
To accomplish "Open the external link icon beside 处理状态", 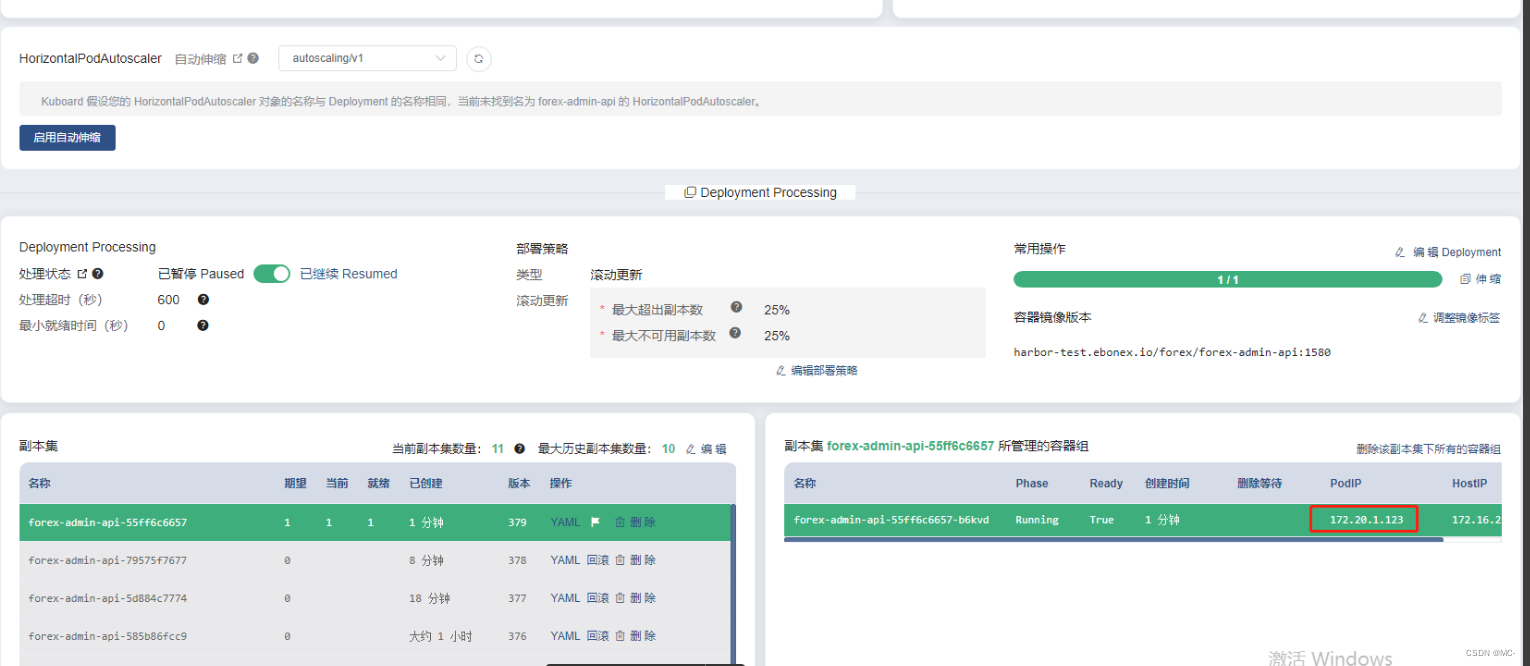I will (x=79, y=273).
